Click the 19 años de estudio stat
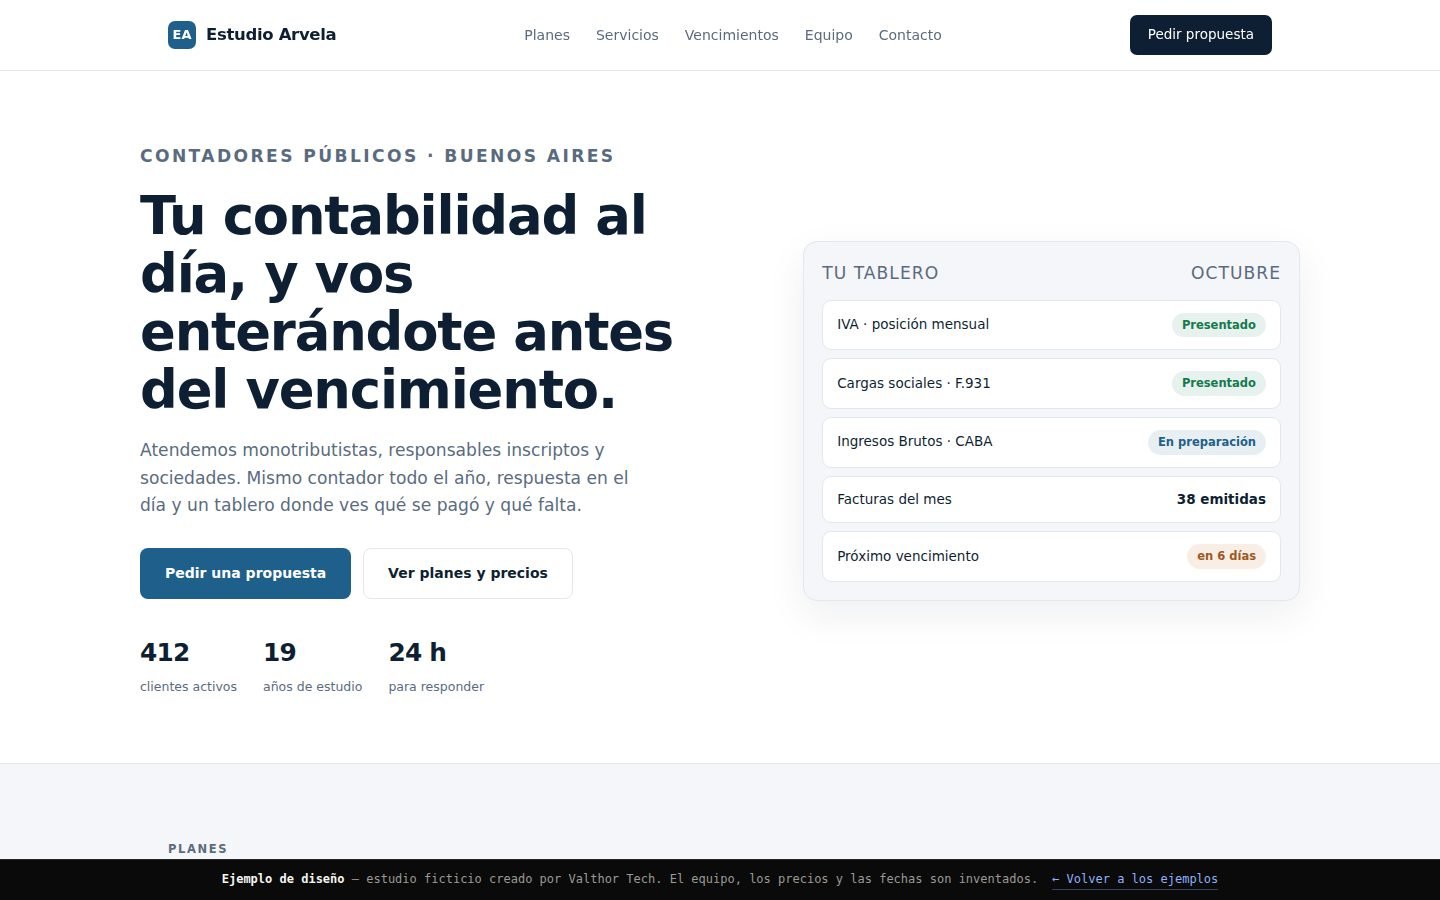This screenshot has height=900, width=1440. [x=312, y=666]
